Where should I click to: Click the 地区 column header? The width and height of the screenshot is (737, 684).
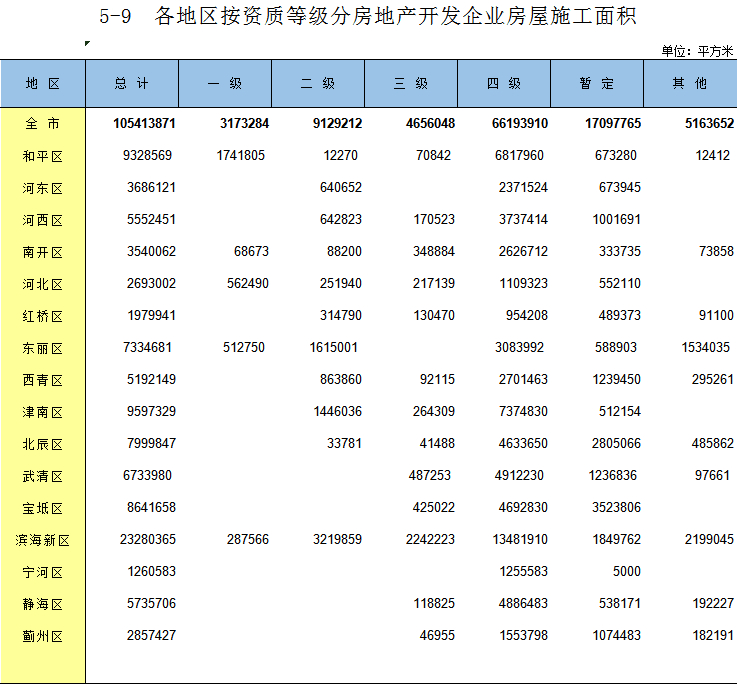tap(43, 84)
